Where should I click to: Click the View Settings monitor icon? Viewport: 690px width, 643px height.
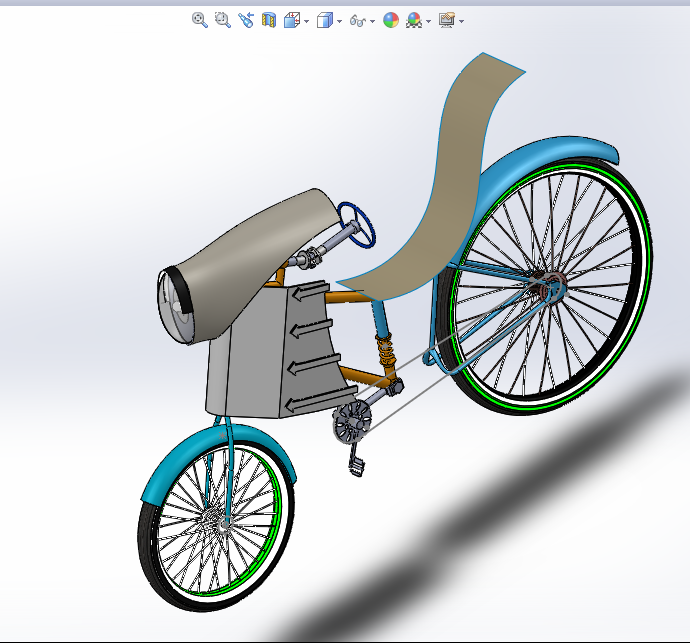click(x=447, y=20)
